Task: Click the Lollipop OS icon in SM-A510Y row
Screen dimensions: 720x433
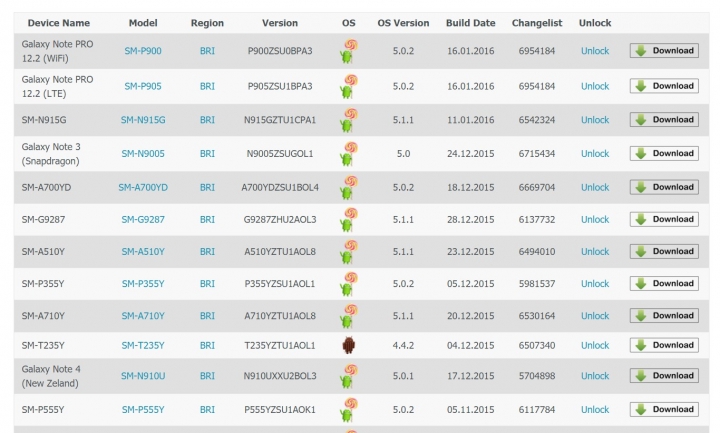Action: [x=349, y=252]
